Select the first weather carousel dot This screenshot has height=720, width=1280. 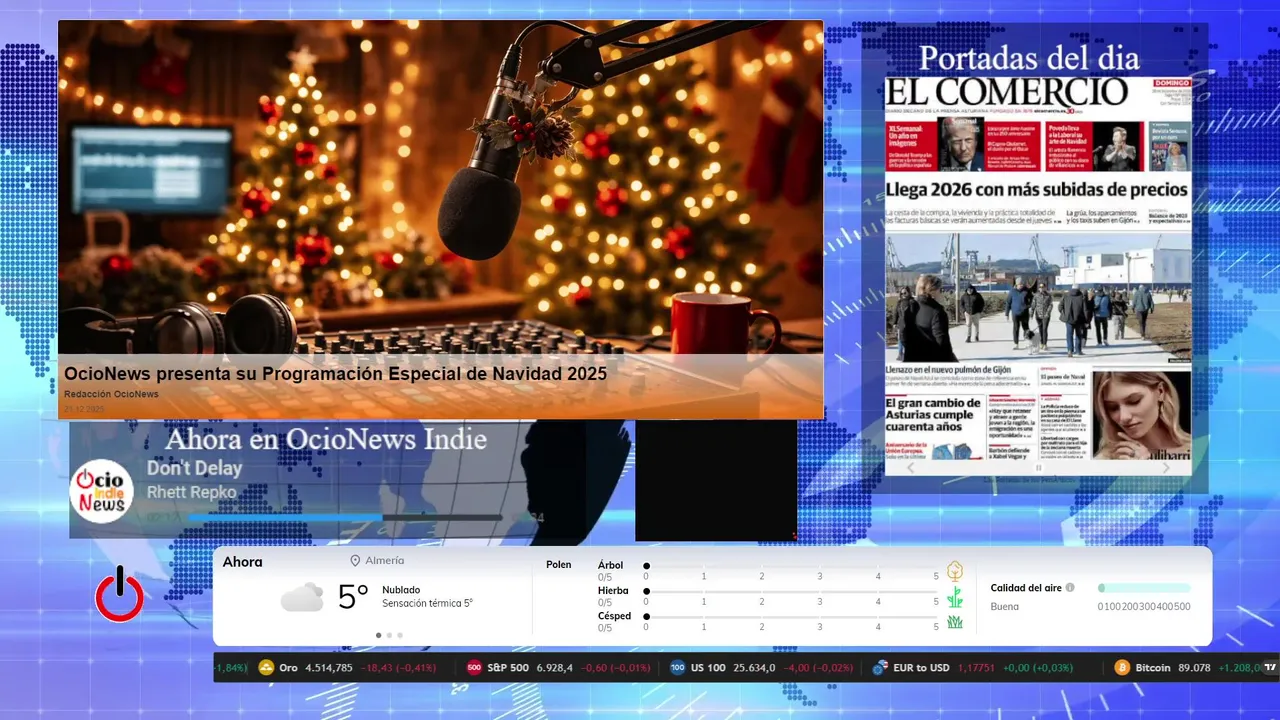(378, 635)
